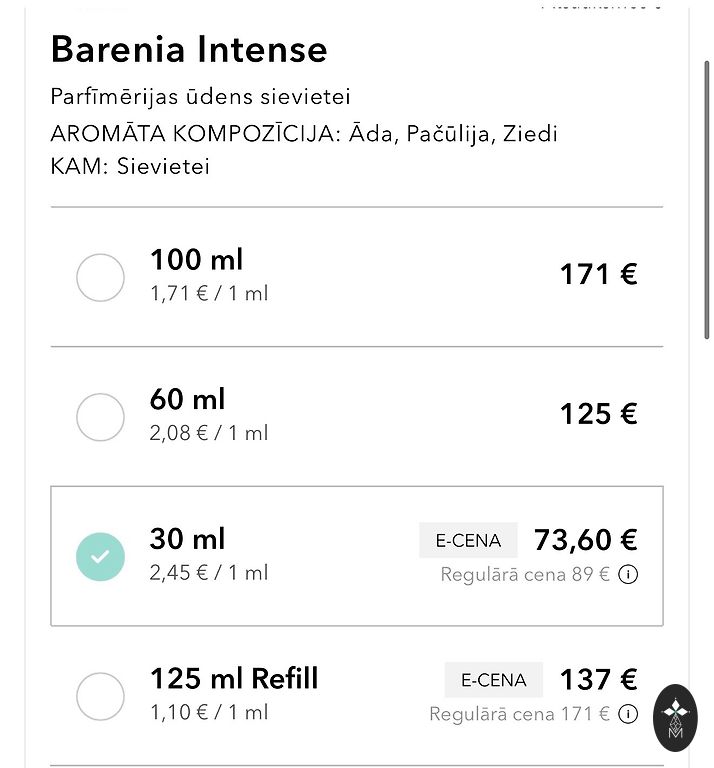This screenshot has height=768, width=714.
Task: Click the 171 € price for 100 ml
Action: pos(598,274)
